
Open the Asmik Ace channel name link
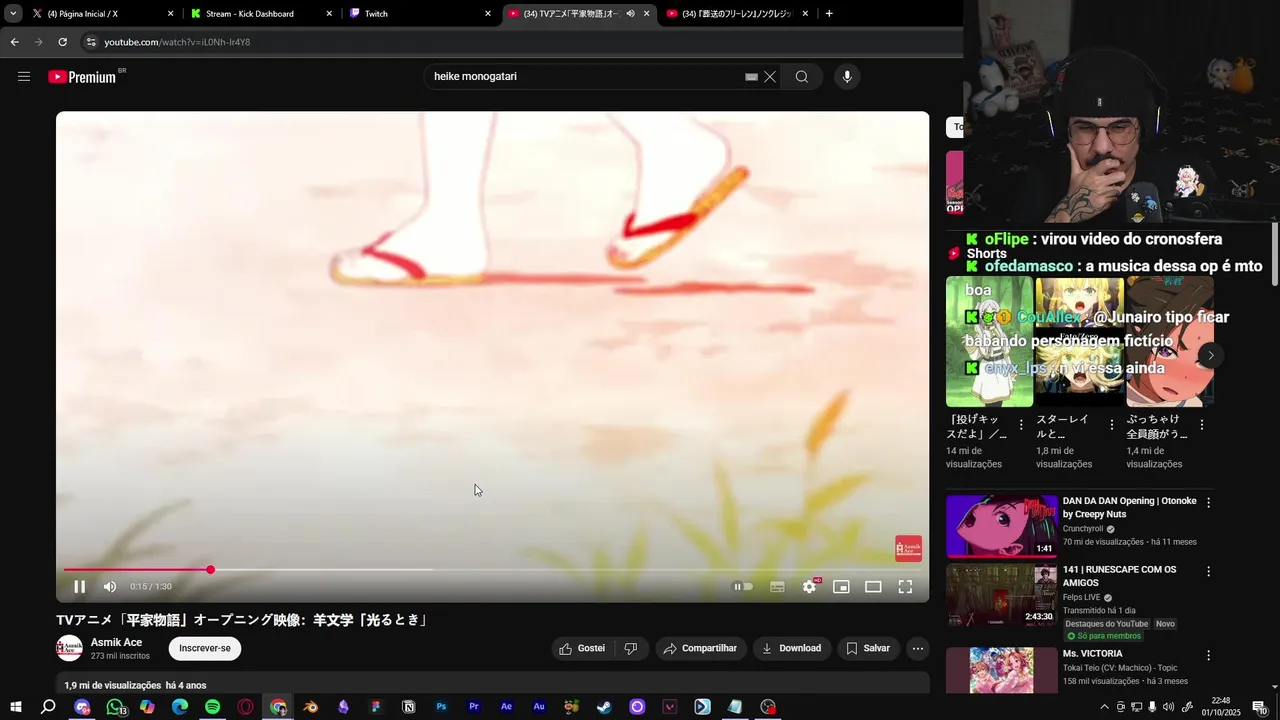116,642
